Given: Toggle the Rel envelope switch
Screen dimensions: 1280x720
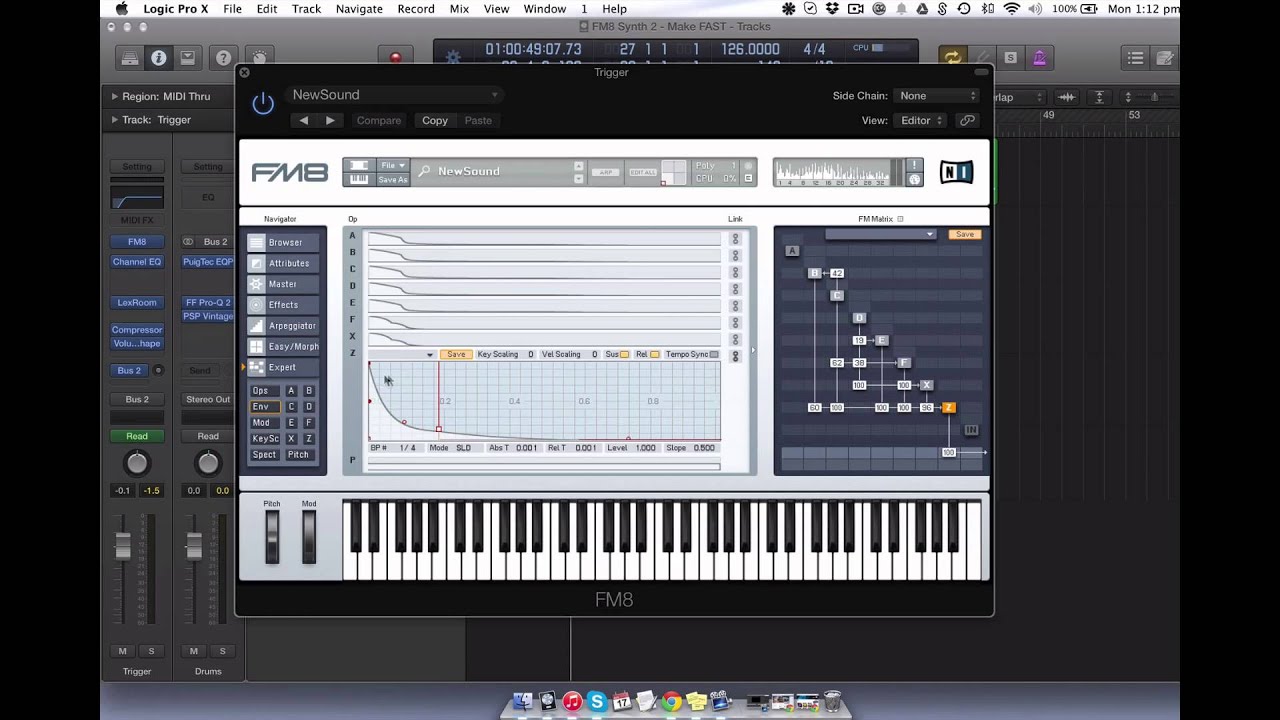Looking at the screenshot, I should click(x=654, y=354).
